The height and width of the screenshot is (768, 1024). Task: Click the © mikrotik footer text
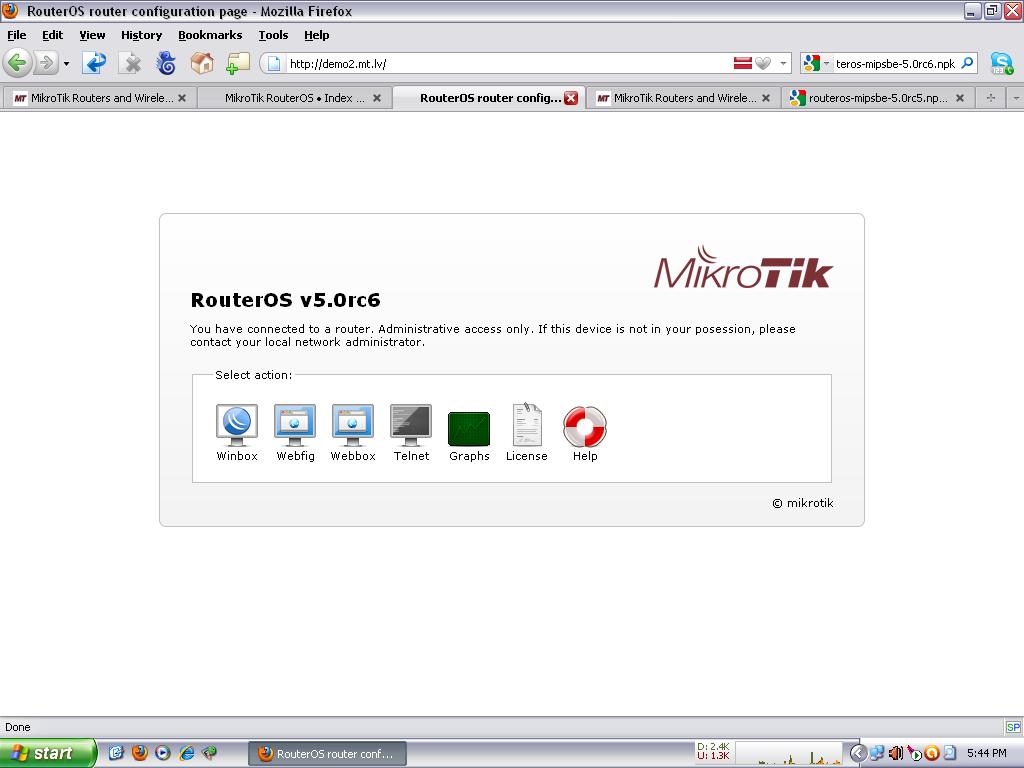pos(803,503)
